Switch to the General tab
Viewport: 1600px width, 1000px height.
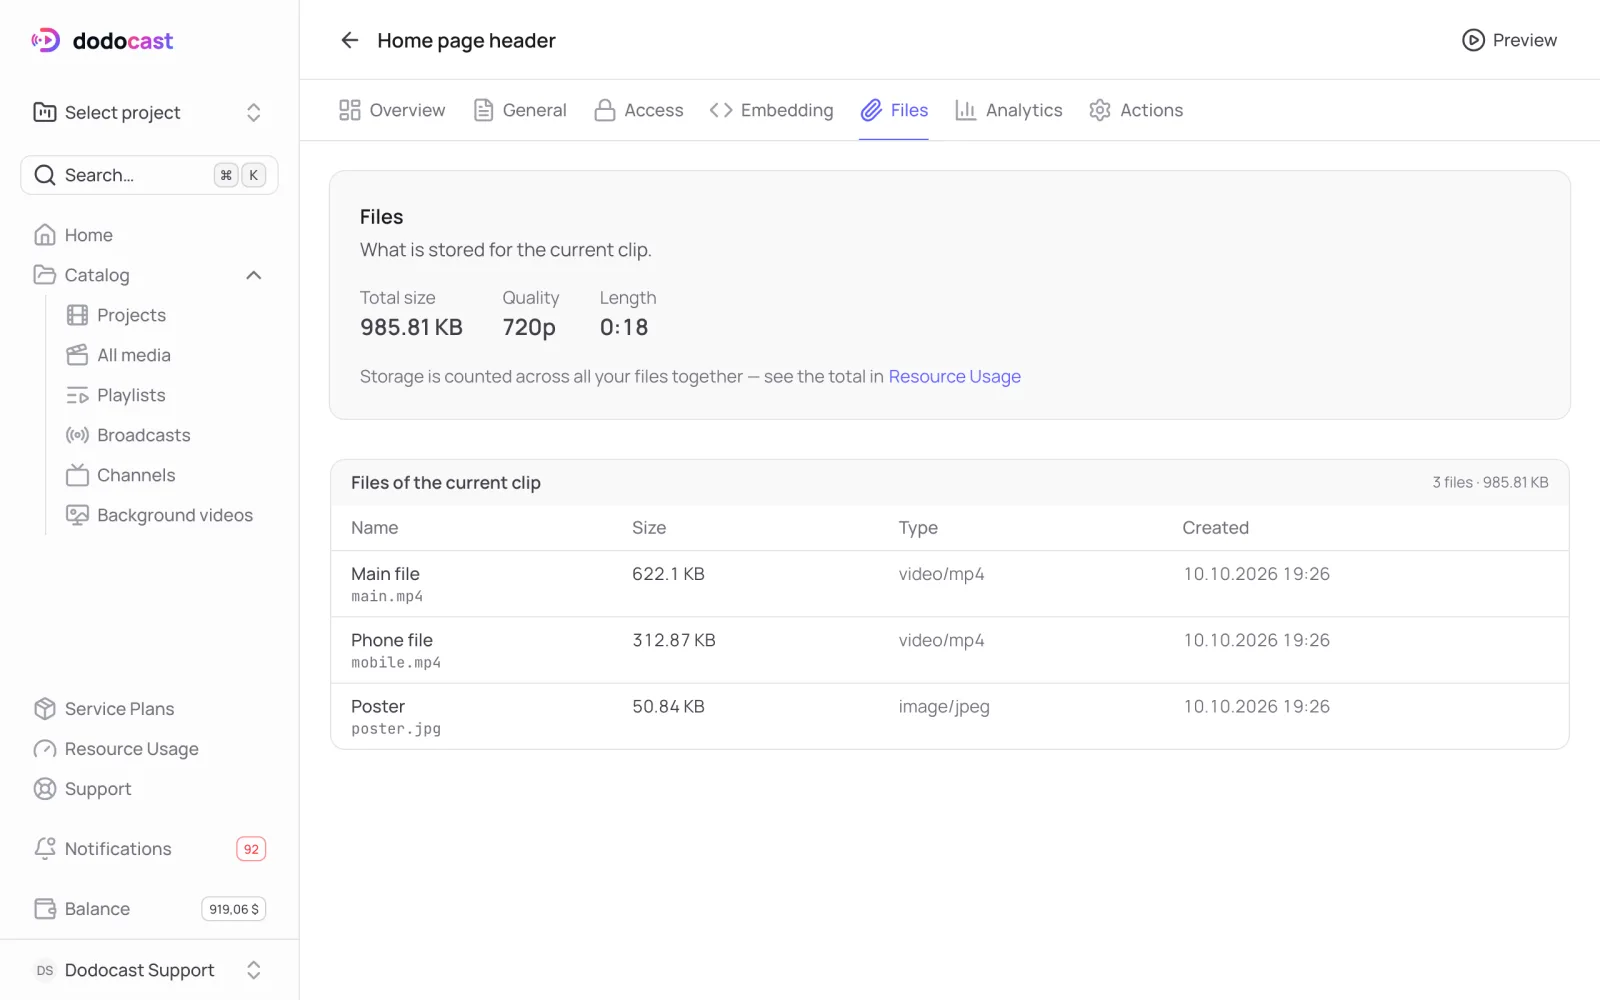pyautogui.click(x=520, y=110)
